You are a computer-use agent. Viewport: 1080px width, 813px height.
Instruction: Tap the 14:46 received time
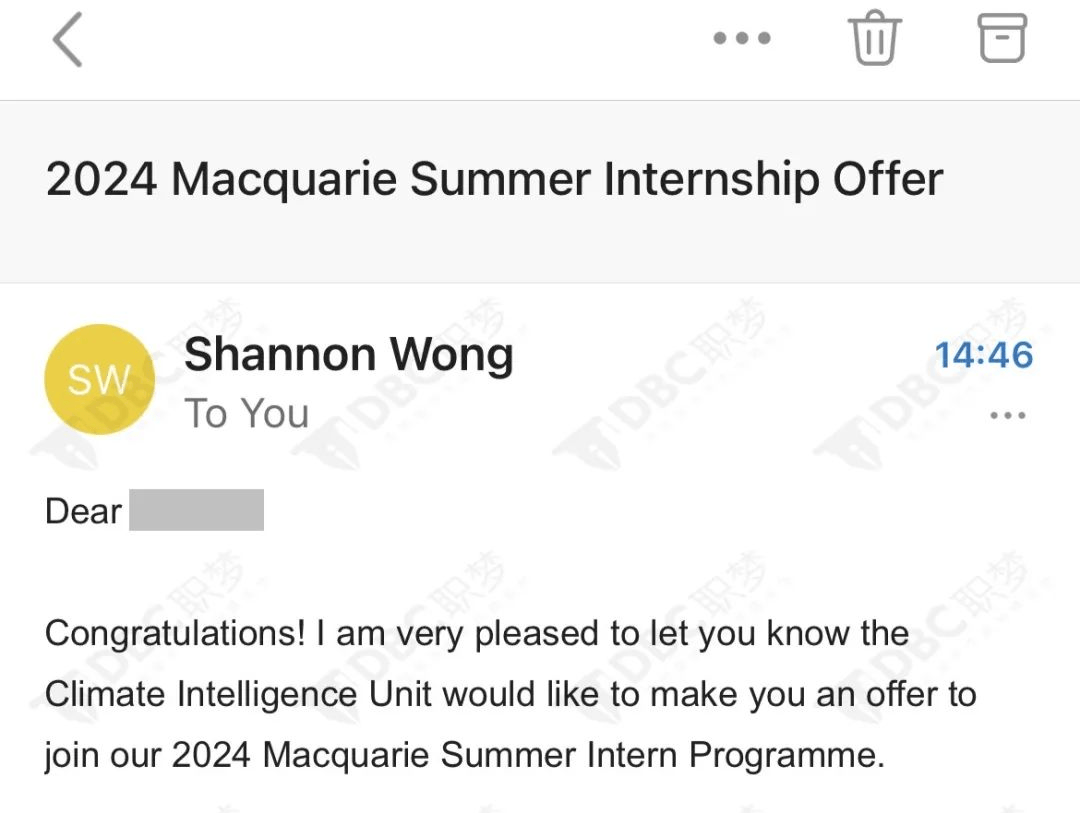984,355
